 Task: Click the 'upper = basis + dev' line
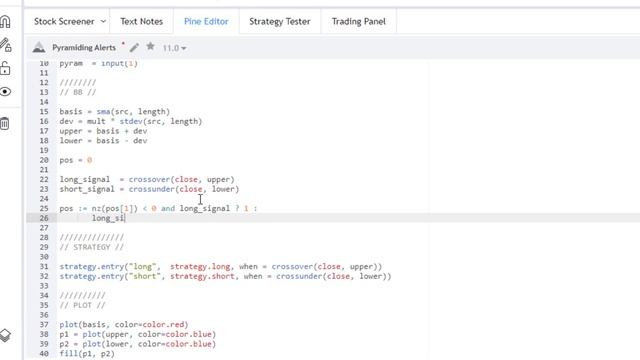tap(103, 131)
